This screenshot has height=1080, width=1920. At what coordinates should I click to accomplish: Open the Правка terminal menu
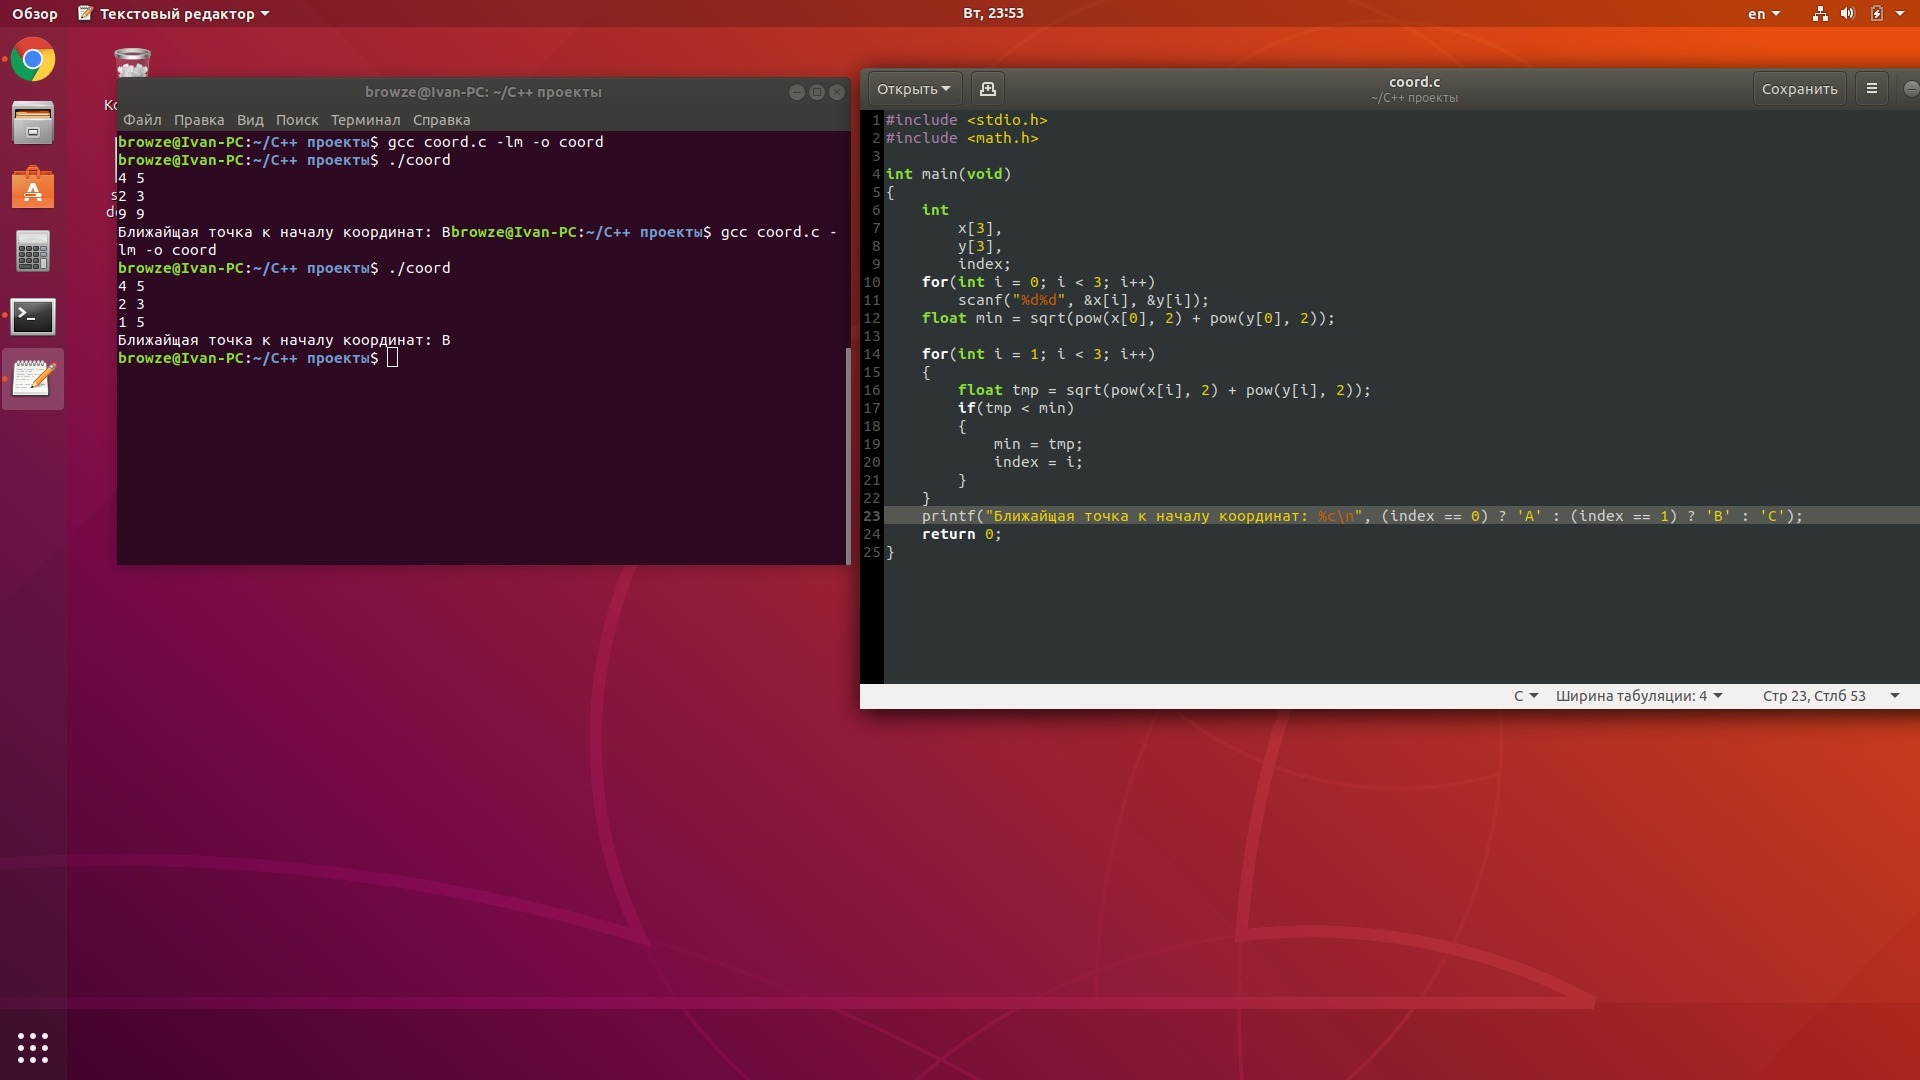click(x=198, y=120)
